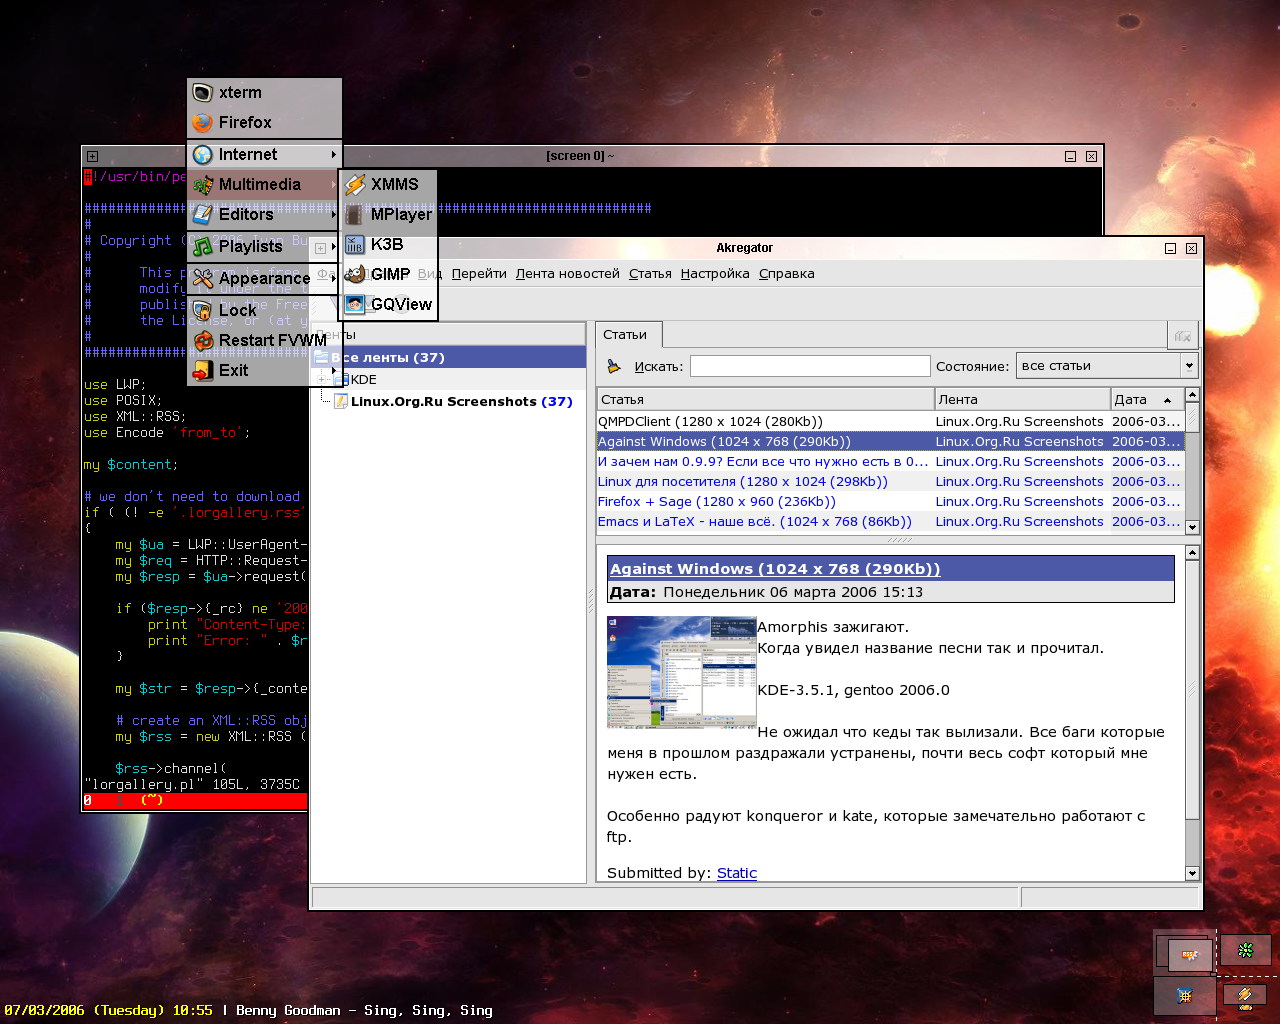Start GQView from the Multimedia submenu

pos(389,305)
